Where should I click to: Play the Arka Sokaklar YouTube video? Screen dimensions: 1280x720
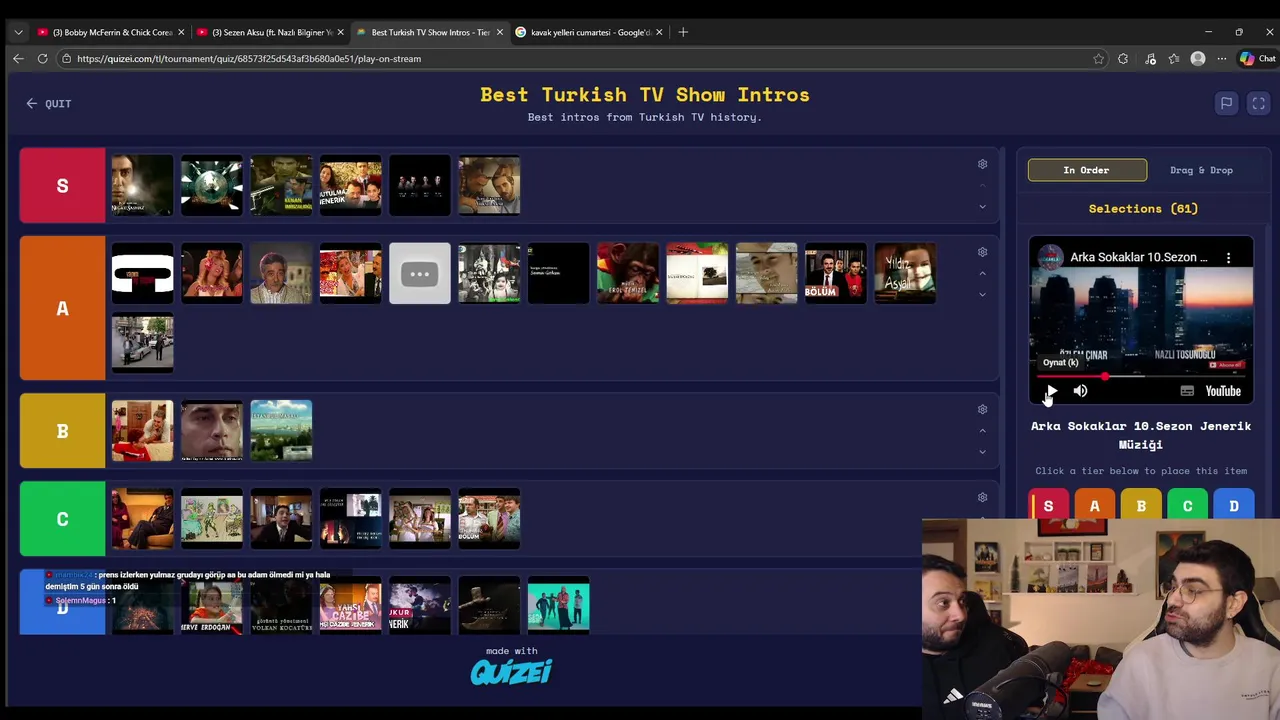1051,391
